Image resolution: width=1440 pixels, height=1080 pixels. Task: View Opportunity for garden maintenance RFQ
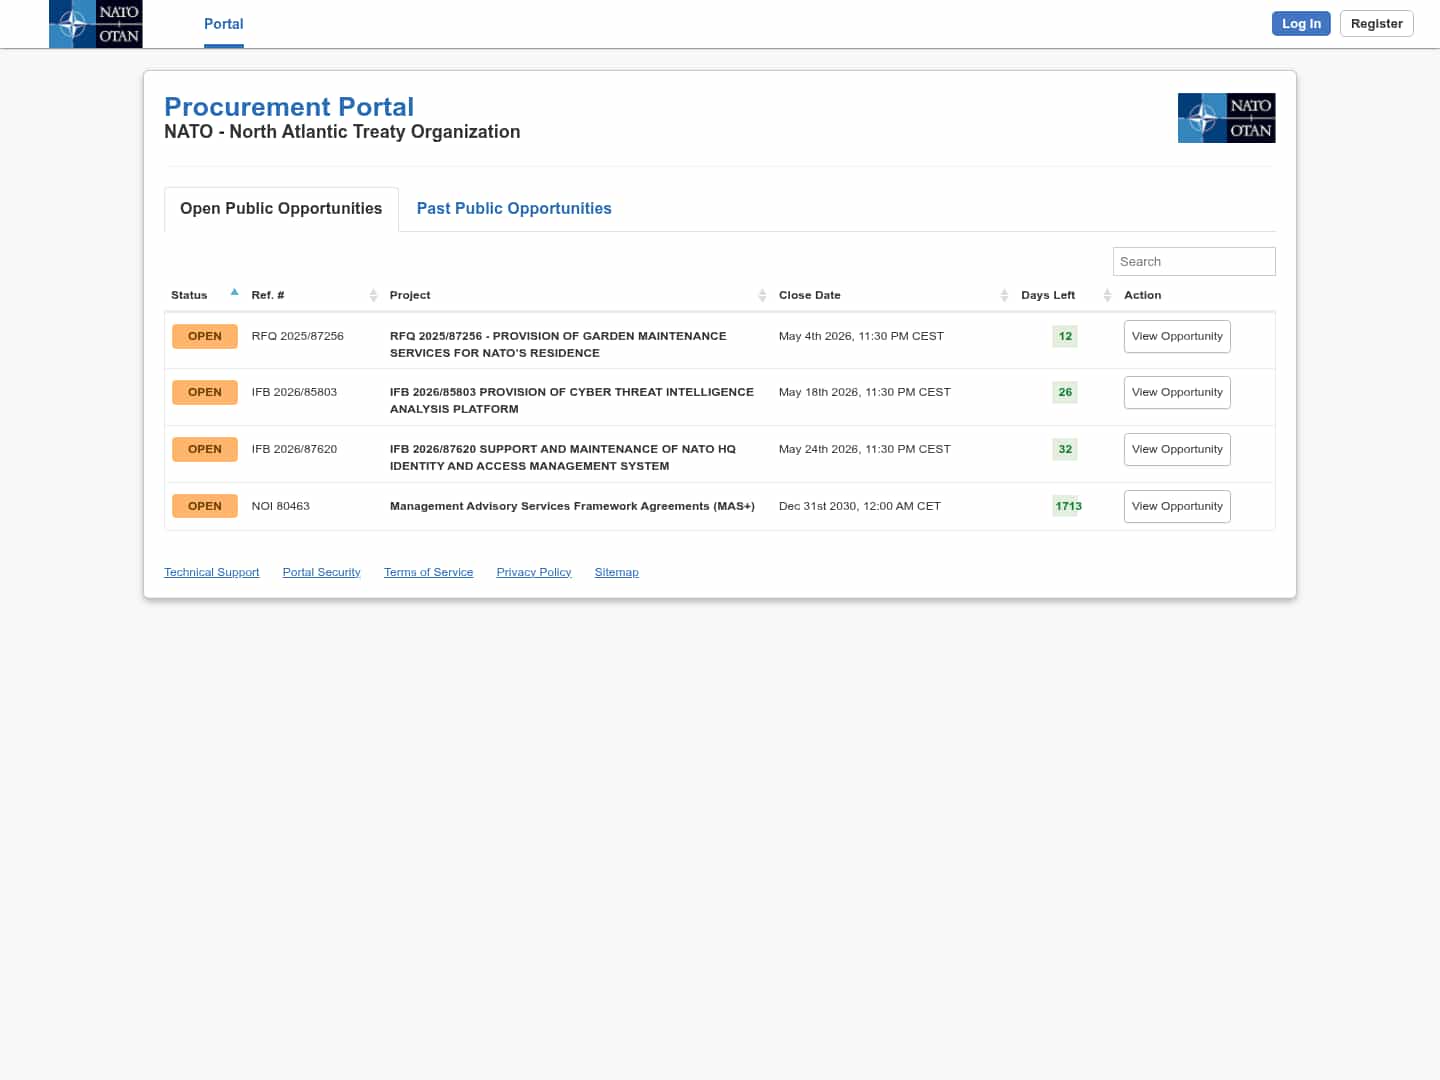(x=1177, y=337)
